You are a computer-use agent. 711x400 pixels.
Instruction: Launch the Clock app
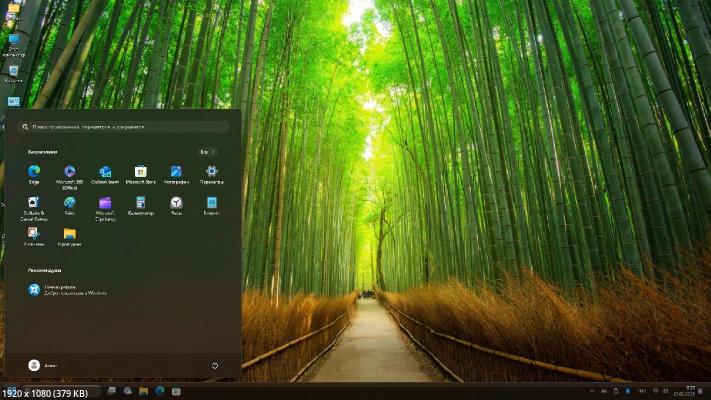click(176, 203)
